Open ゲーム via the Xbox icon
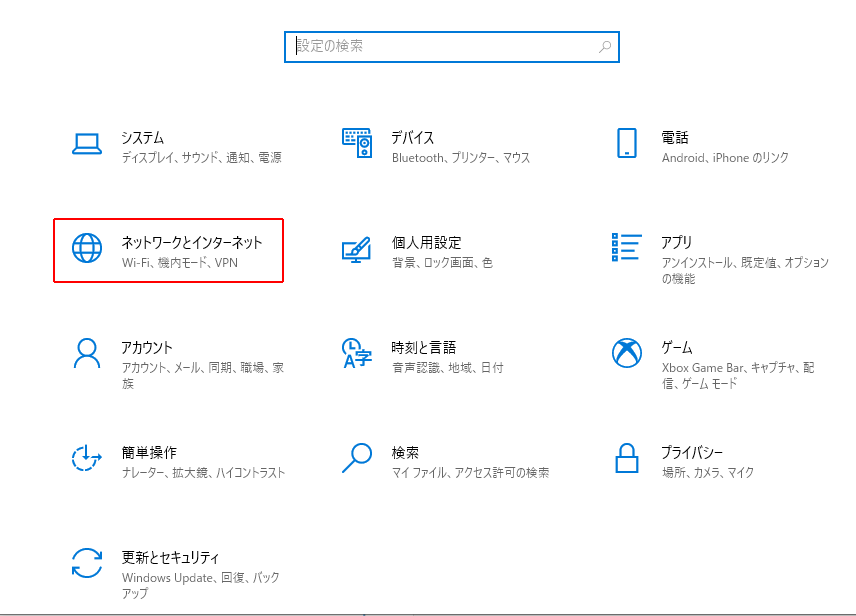The height and width of the screenshot is (616, 856). point(627,353)
